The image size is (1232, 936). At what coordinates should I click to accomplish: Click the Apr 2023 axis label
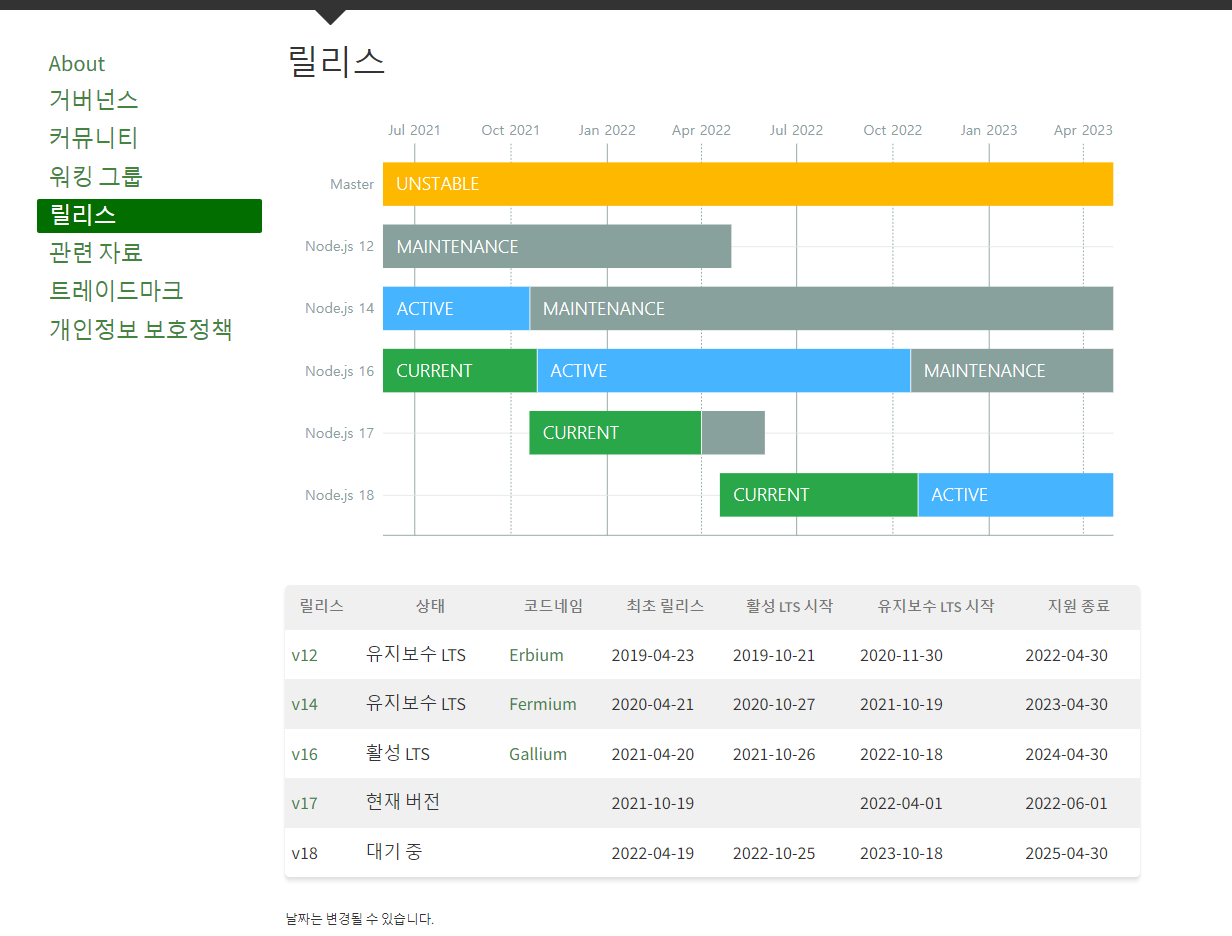[x=1083, y=130]
